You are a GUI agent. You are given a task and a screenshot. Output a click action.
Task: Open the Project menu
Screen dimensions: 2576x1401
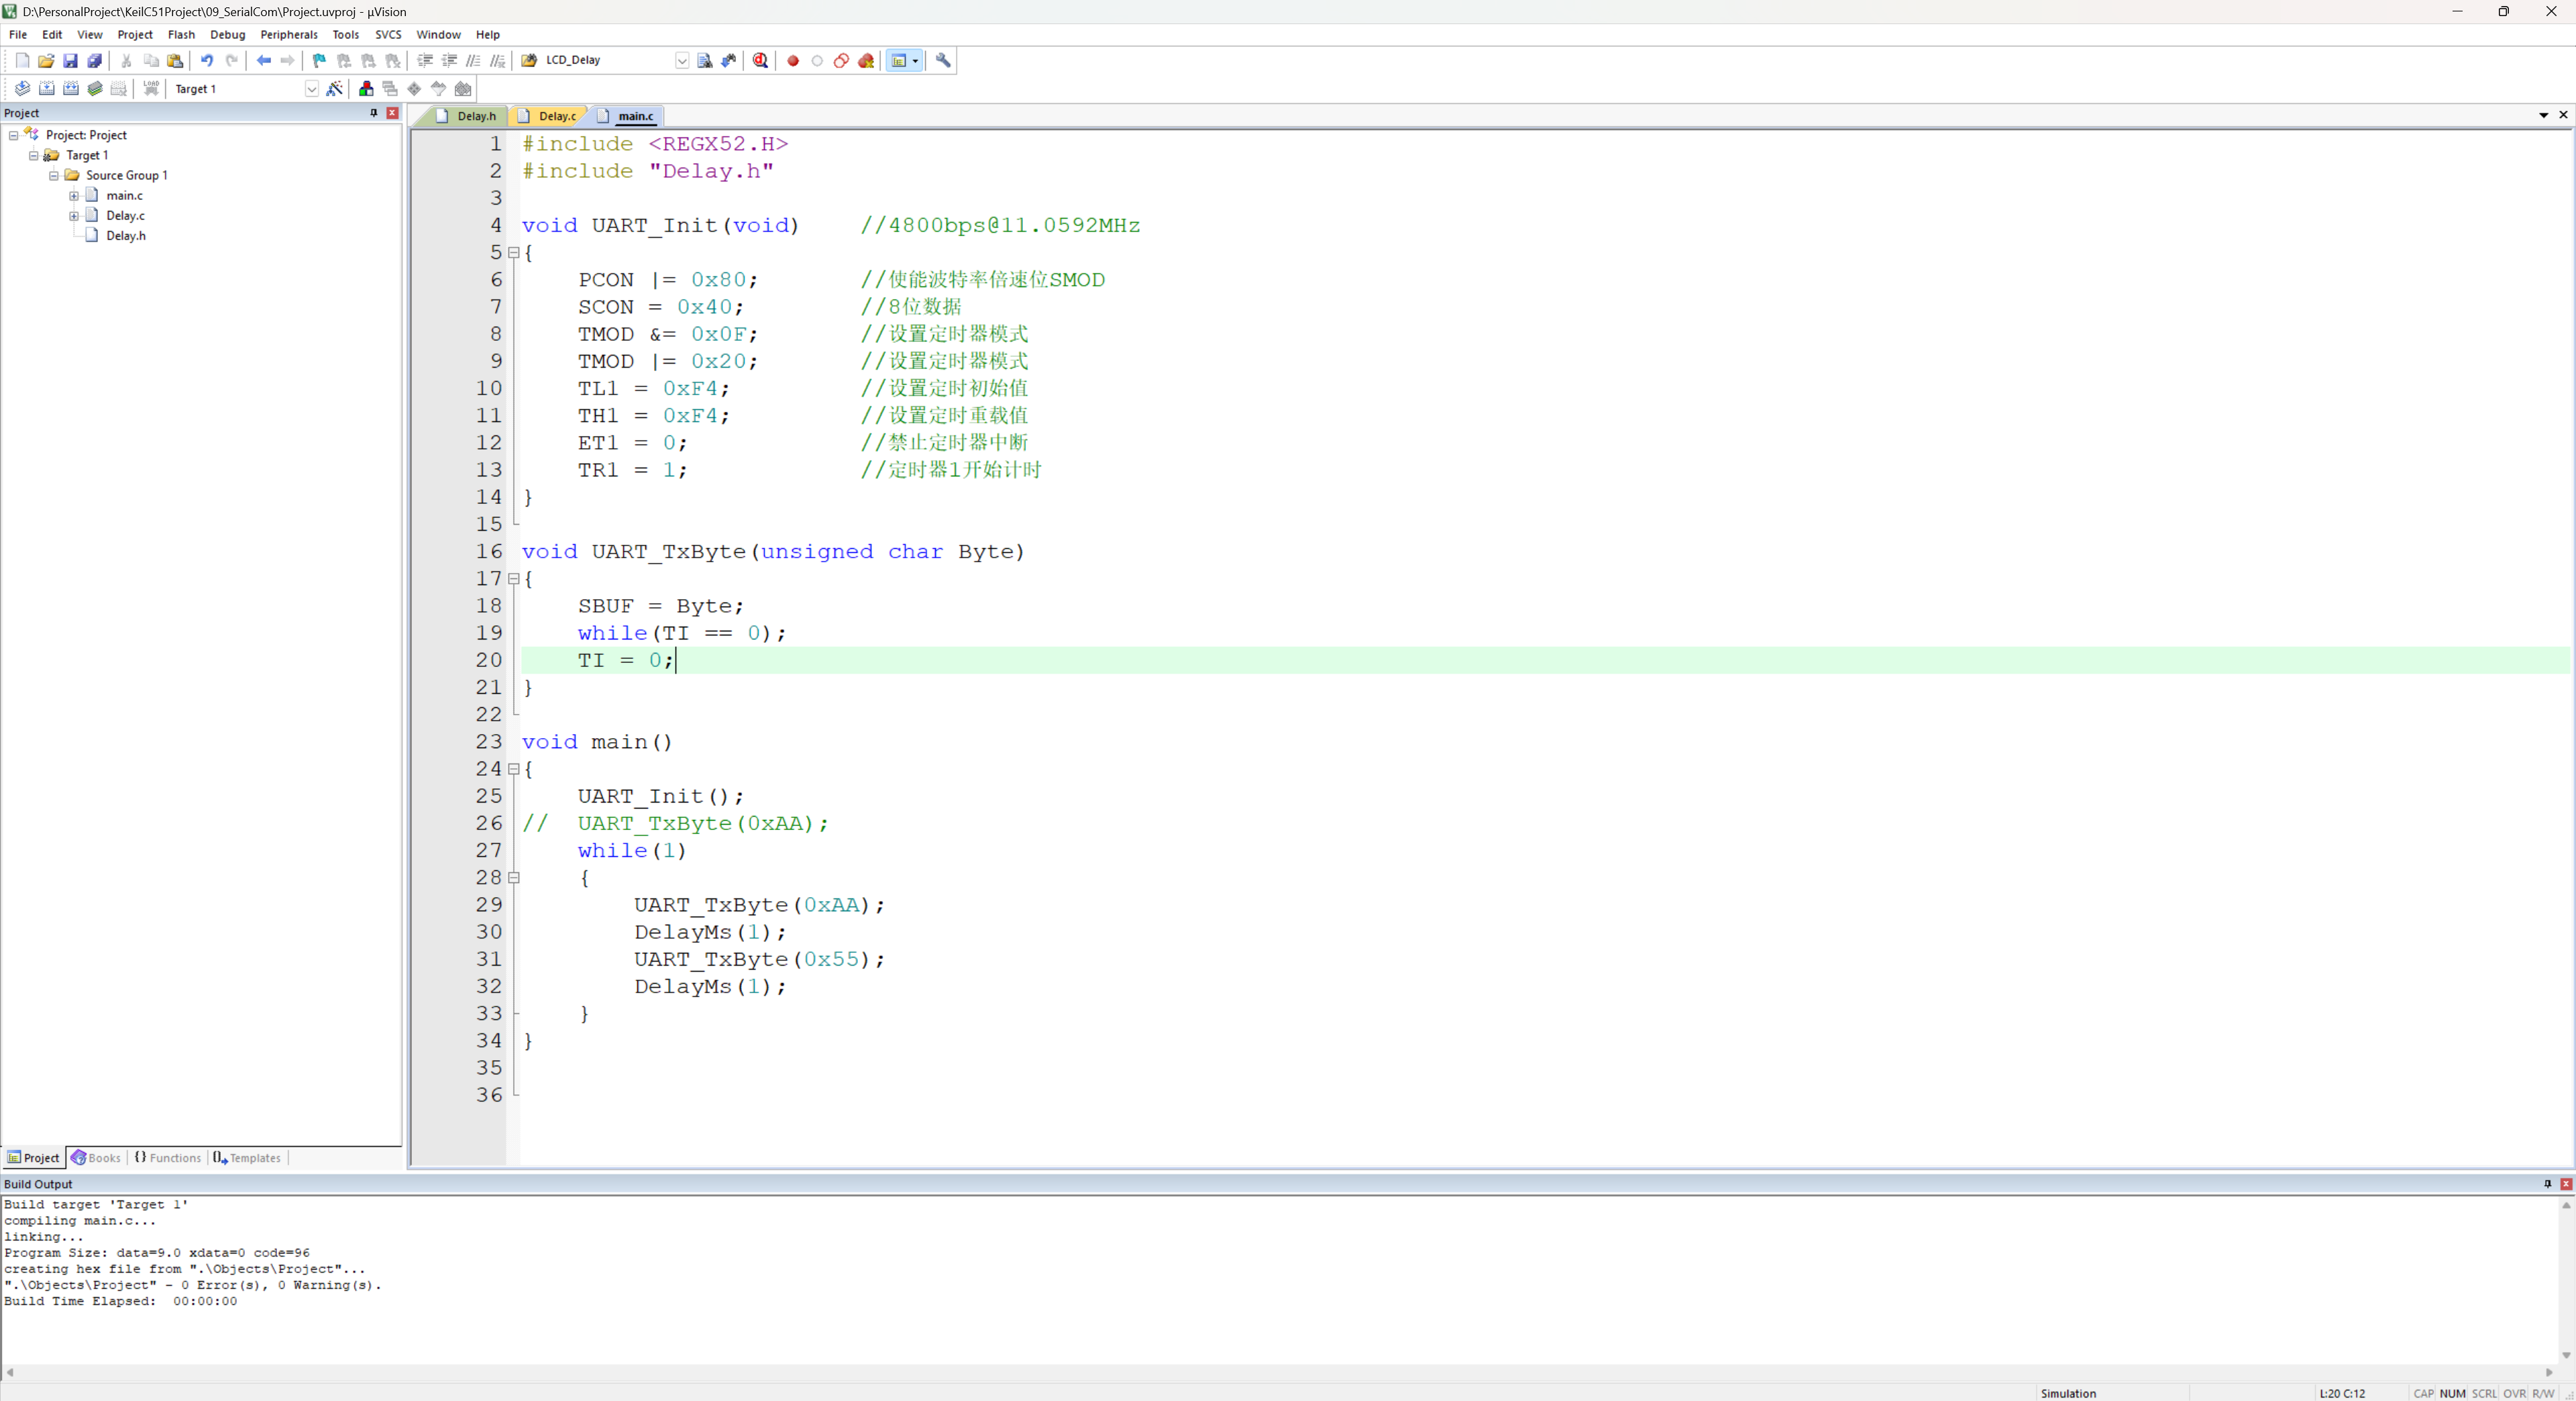click(x=135, y=34)
